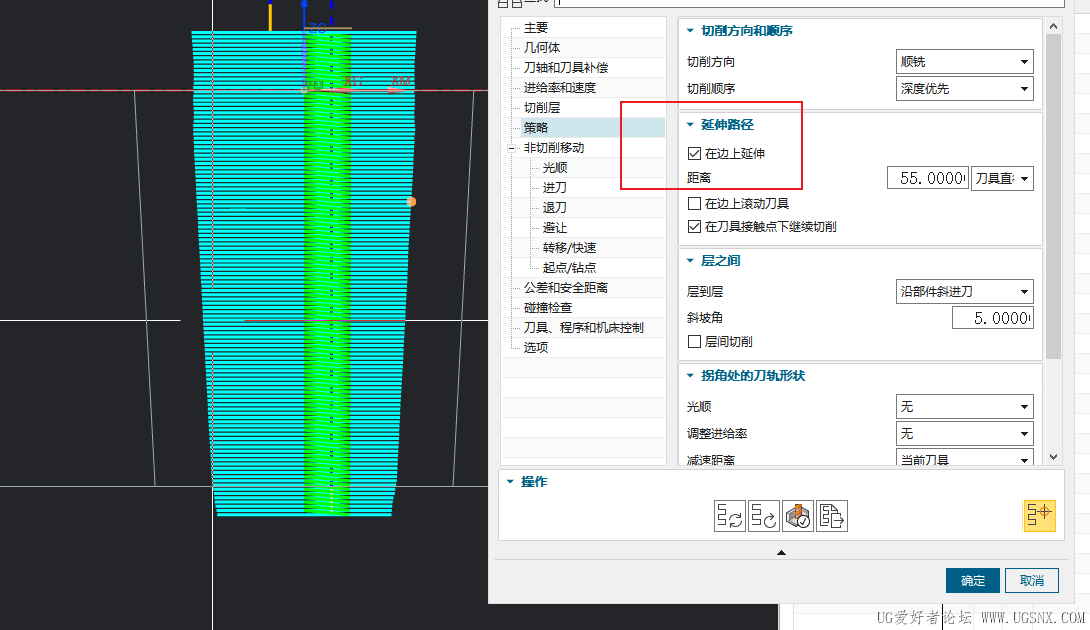Select 策略 in the tree
This screenshot has height=630, width=1090.
tap(536, 128)
